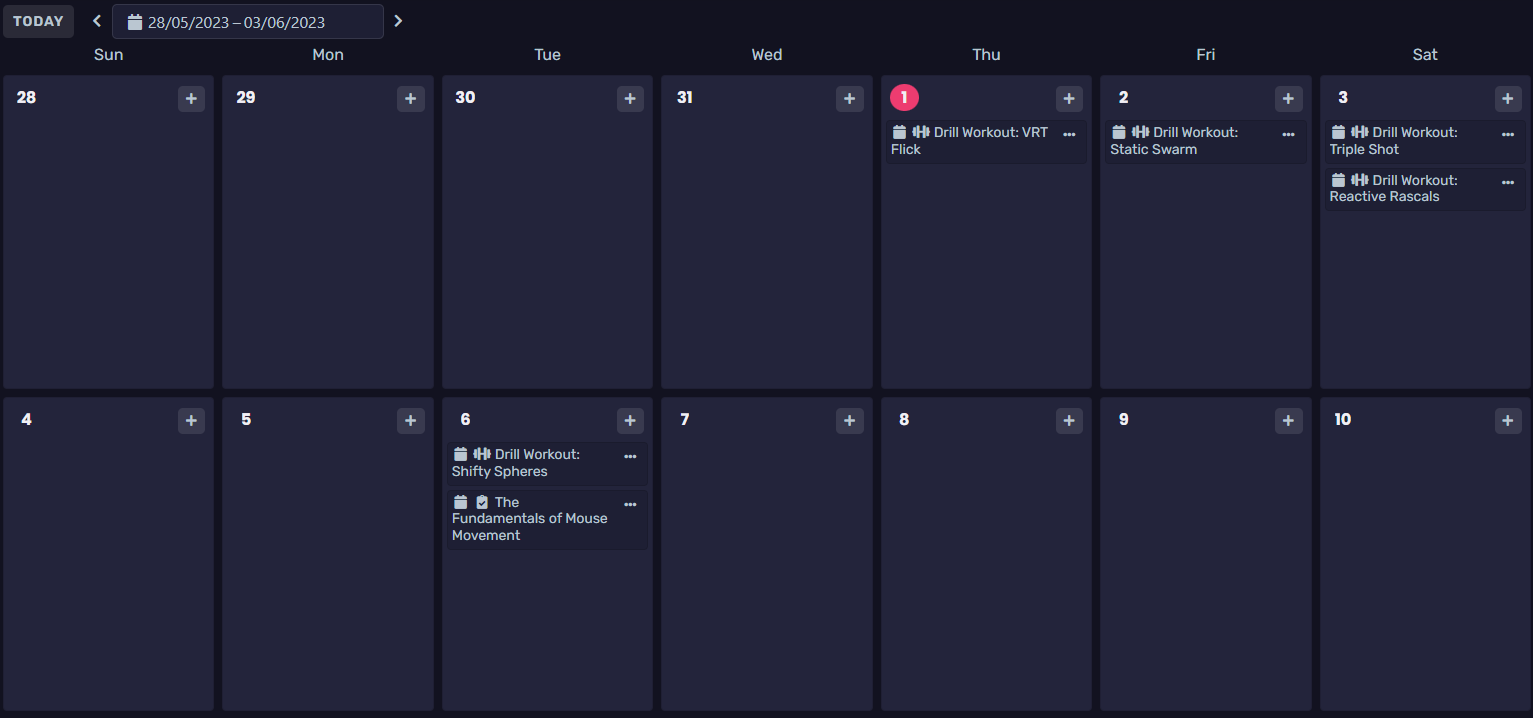
Task: Click the calendar icon inside the date range field
Action: pyautogui.click(x=135, y=21)
